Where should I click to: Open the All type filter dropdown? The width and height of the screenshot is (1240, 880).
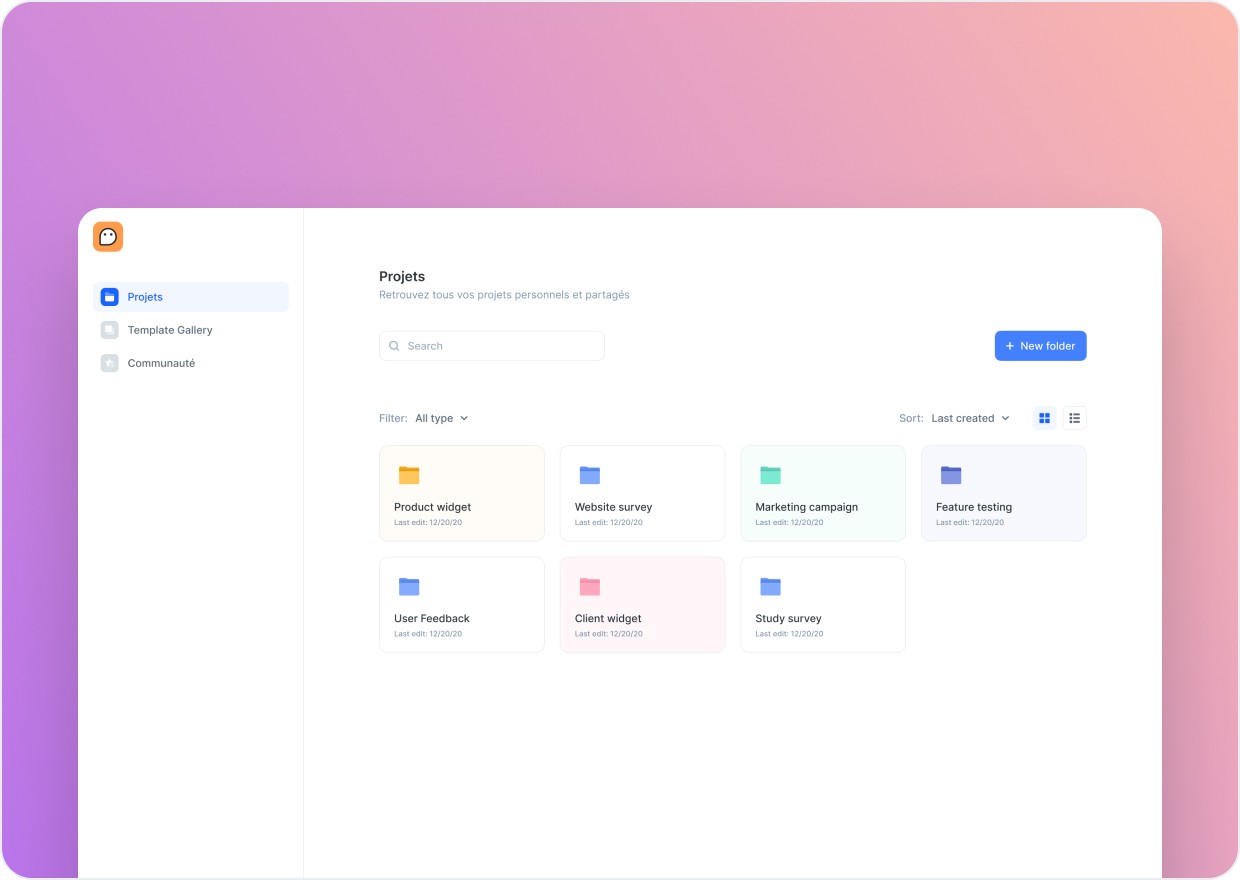tap(442, 418)
